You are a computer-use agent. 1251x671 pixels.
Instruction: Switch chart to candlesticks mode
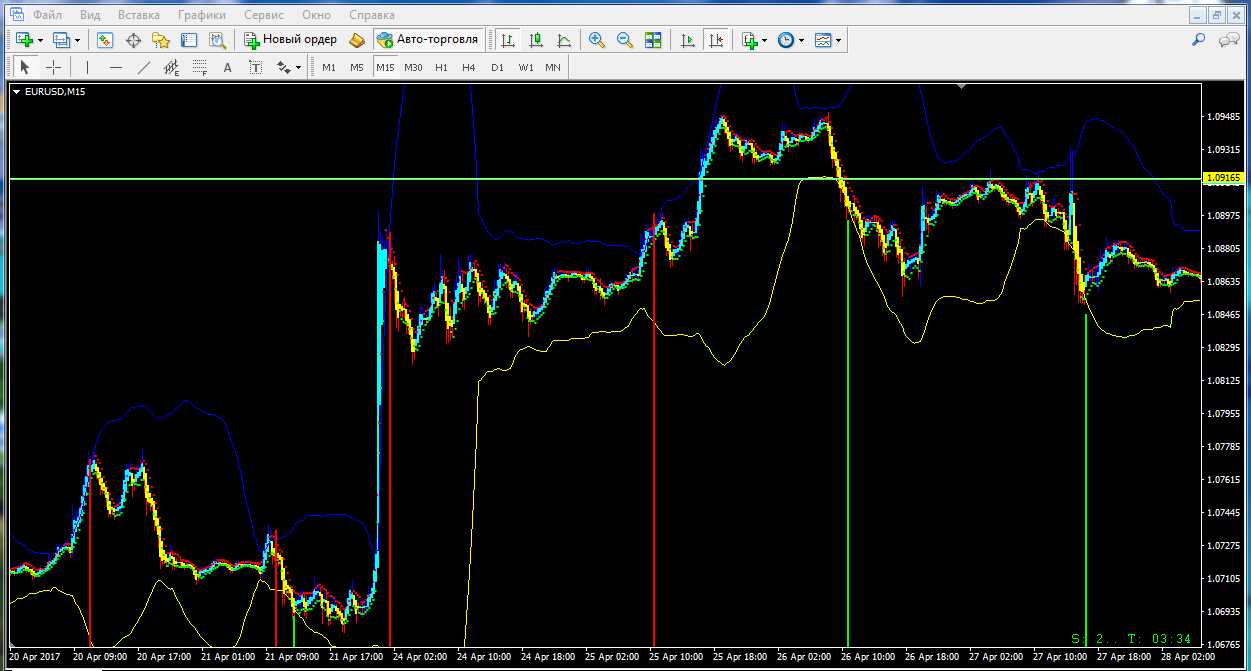[536, 40]
